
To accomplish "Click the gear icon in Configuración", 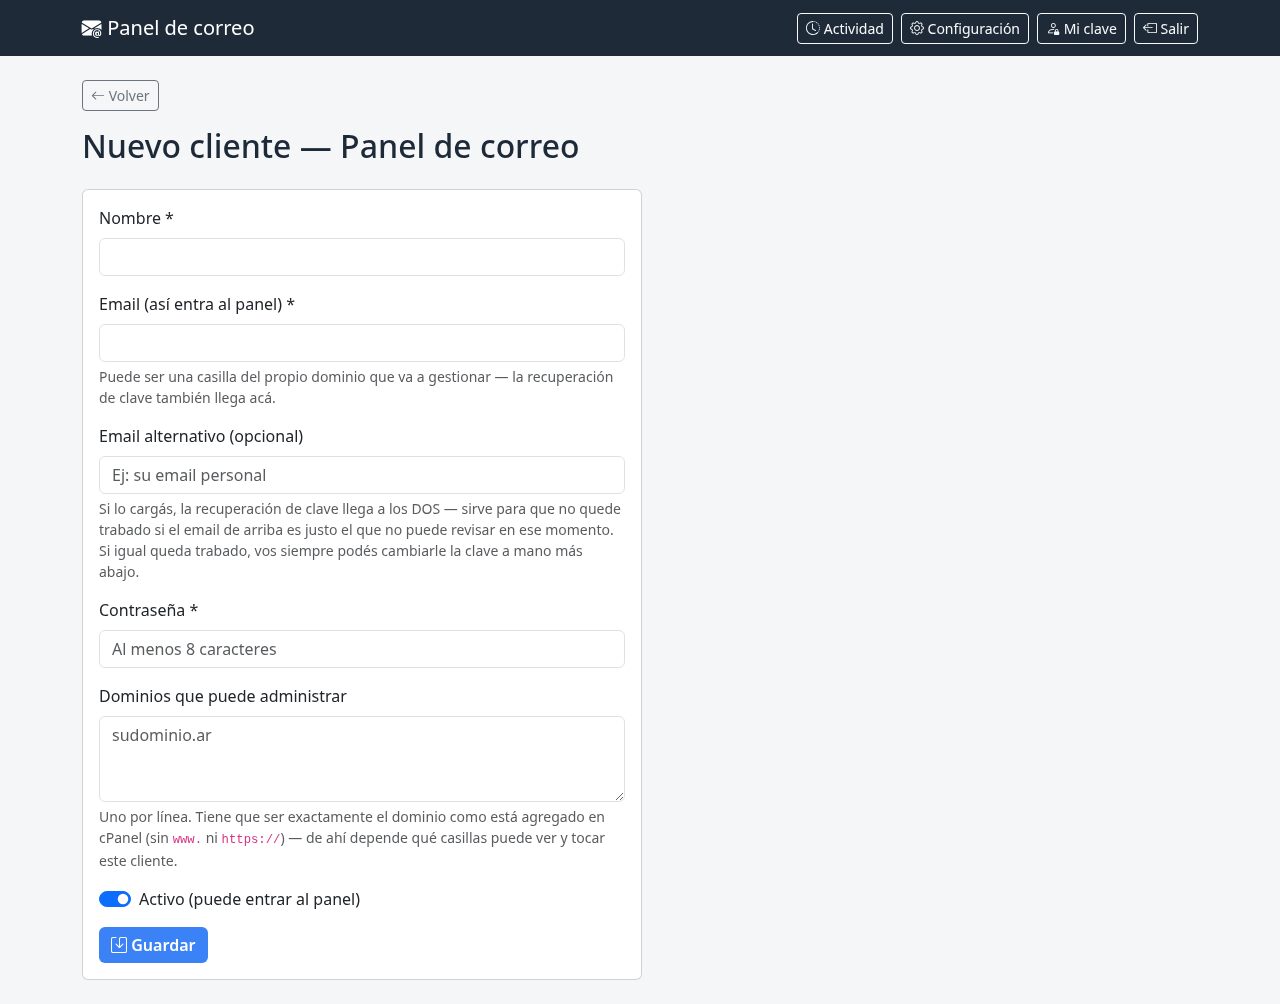I will pyautogui.click(x=917, y=28).
